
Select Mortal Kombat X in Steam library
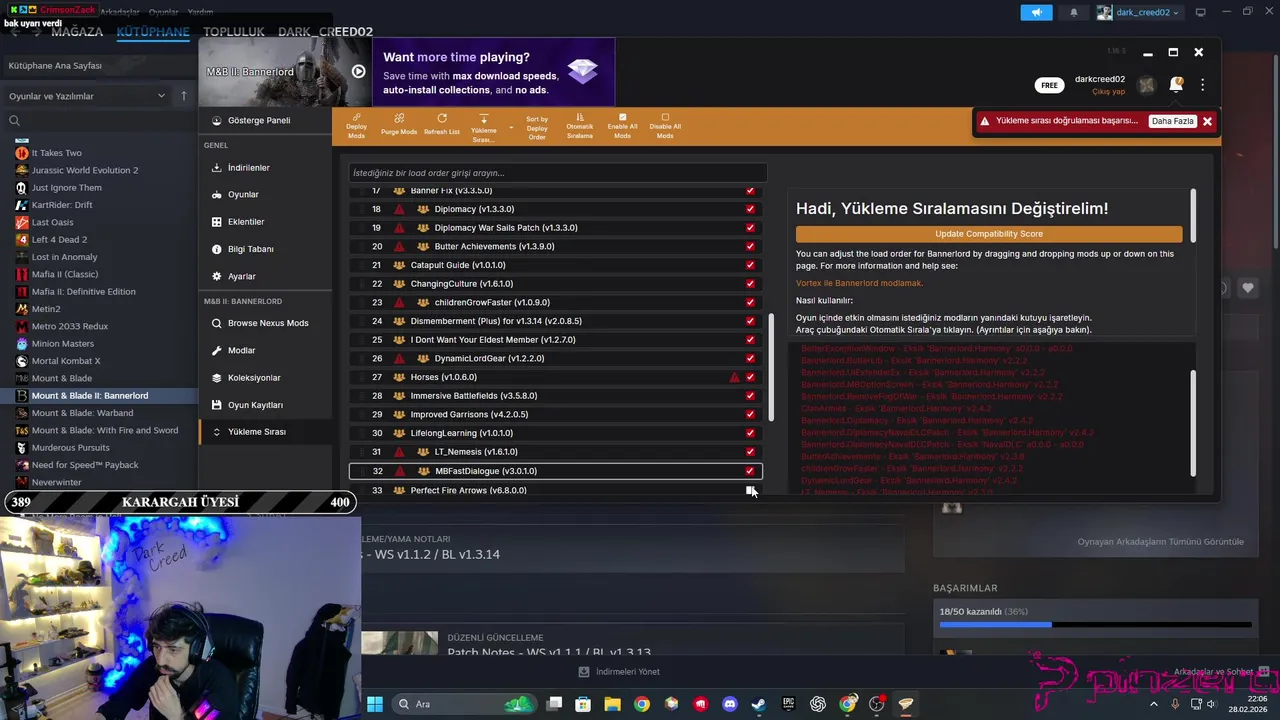[x=65, y=361]
